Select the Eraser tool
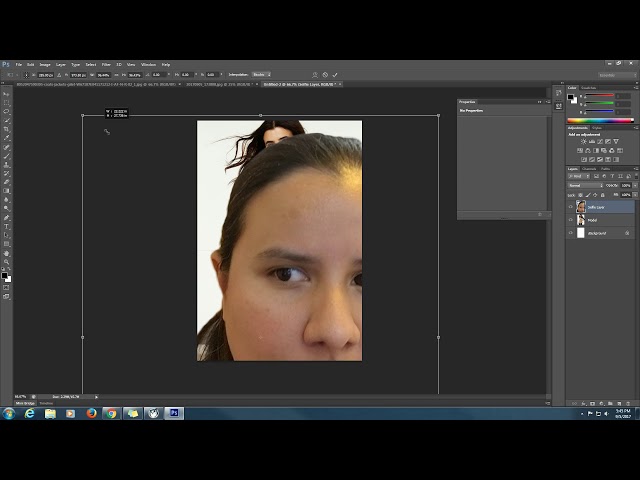 click(x=6, y=182)
